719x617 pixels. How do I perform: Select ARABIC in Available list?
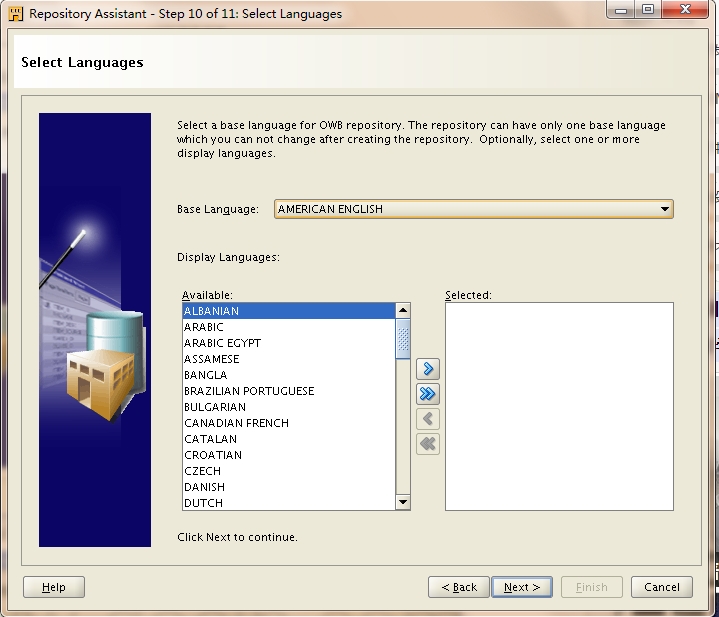[288, 327]
